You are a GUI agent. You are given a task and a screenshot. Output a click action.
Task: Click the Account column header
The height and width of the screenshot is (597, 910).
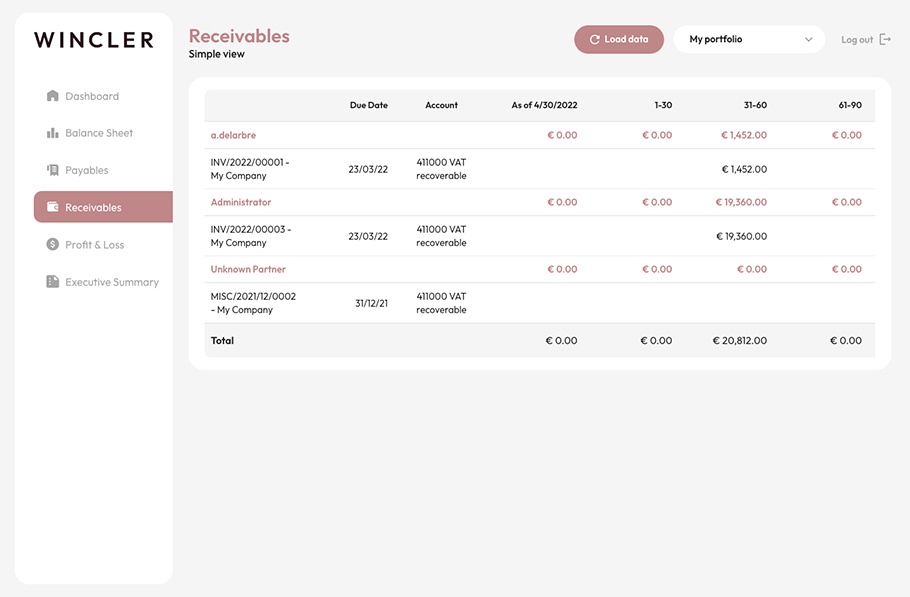coord(441,105)
